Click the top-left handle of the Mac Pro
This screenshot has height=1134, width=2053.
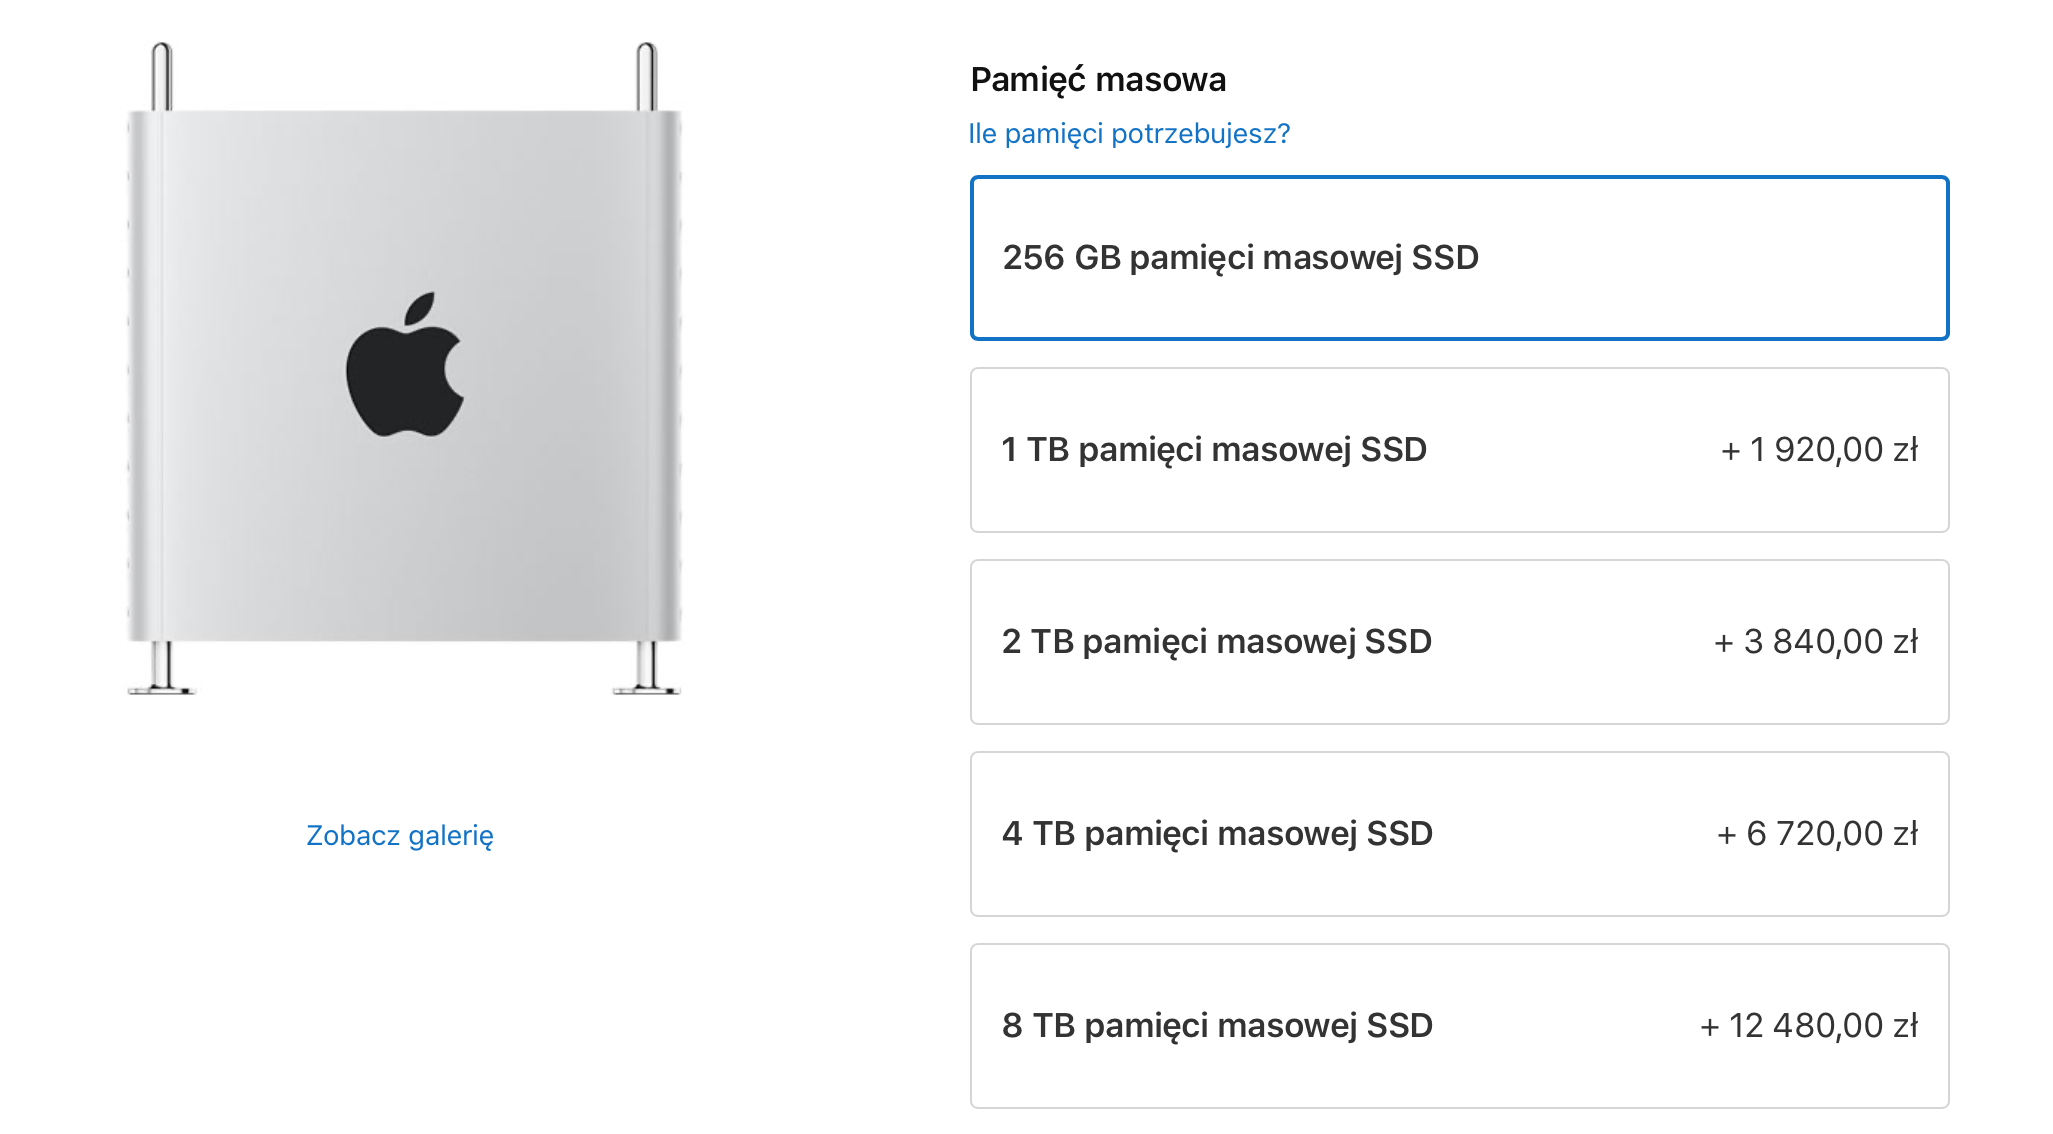coord(161,76)
